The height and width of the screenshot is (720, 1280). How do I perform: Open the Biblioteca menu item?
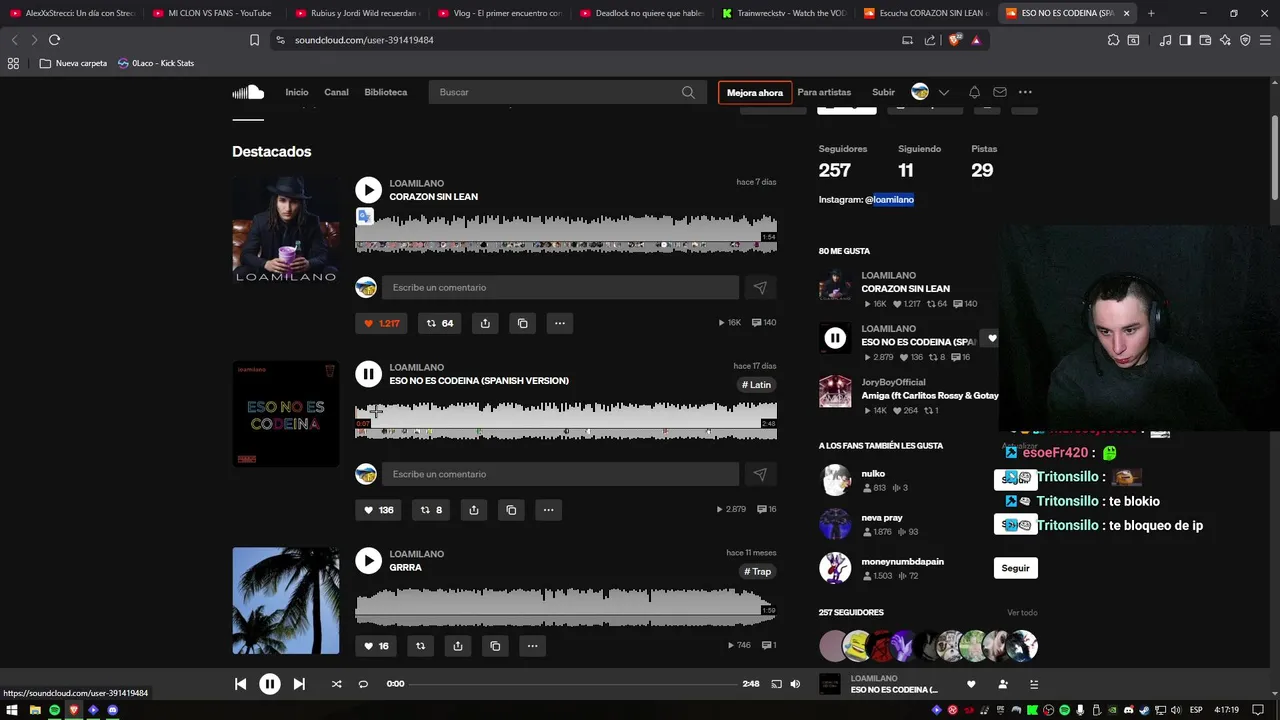(x=386, y=92)
